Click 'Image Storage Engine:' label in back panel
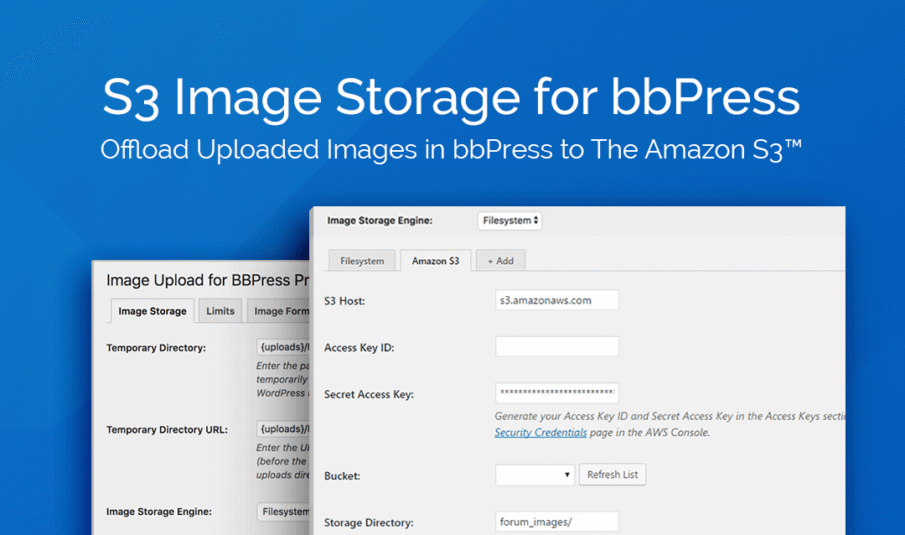Screen dimensions: 905x535 tap(159, 511)
